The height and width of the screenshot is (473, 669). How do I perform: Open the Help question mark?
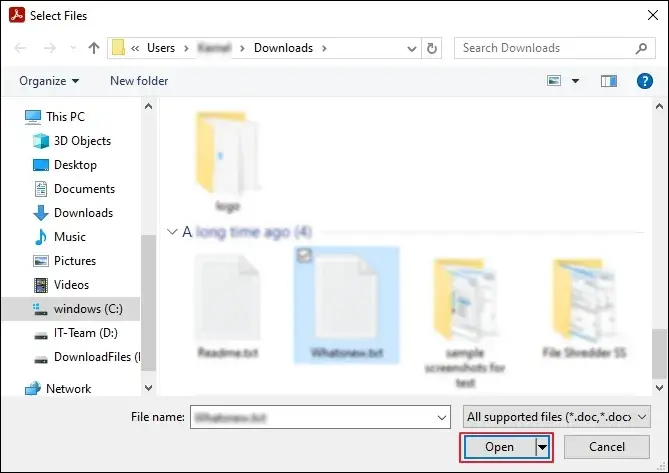click(645, 81)
